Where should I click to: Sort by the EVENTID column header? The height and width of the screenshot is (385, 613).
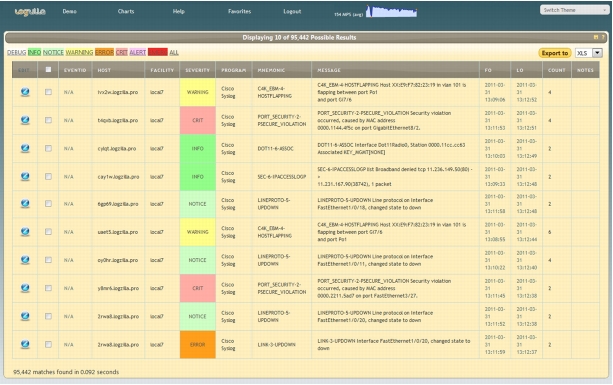point(75,70)
